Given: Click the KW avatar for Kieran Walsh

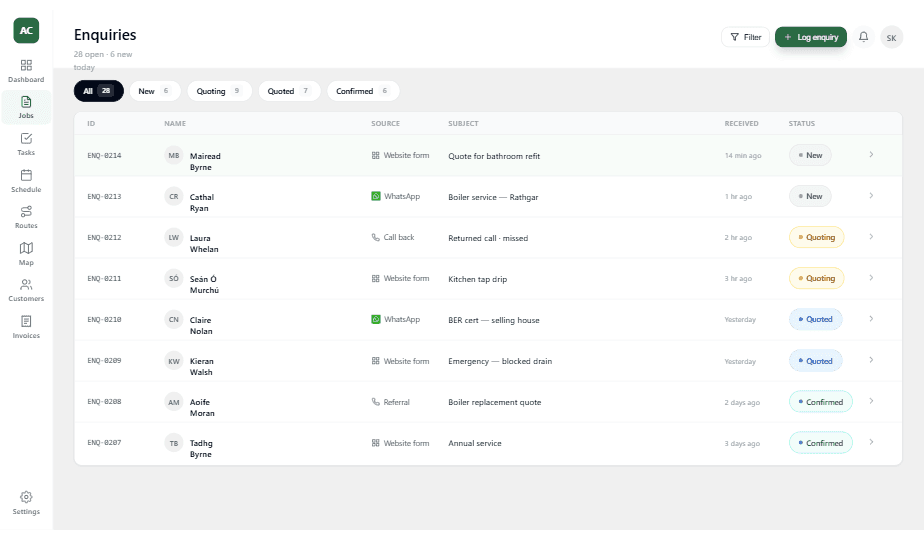Looking at the screenshot, I should click(174, 361).
